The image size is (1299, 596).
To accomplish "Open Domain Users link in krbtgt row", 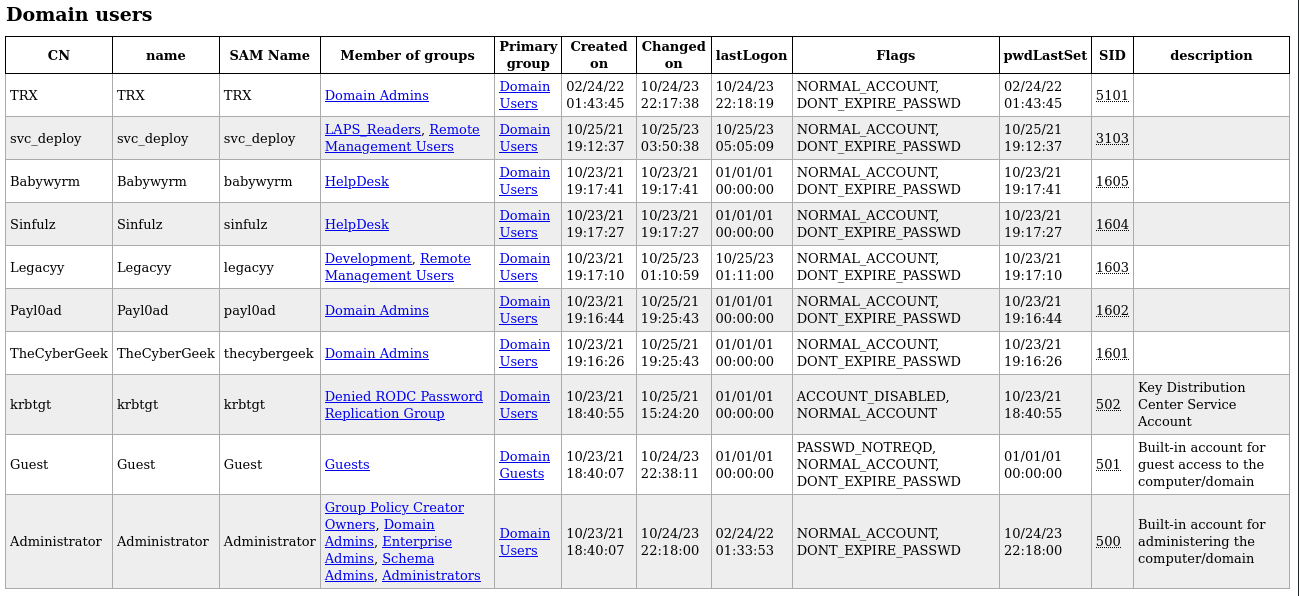I will (x=525, y=405).
